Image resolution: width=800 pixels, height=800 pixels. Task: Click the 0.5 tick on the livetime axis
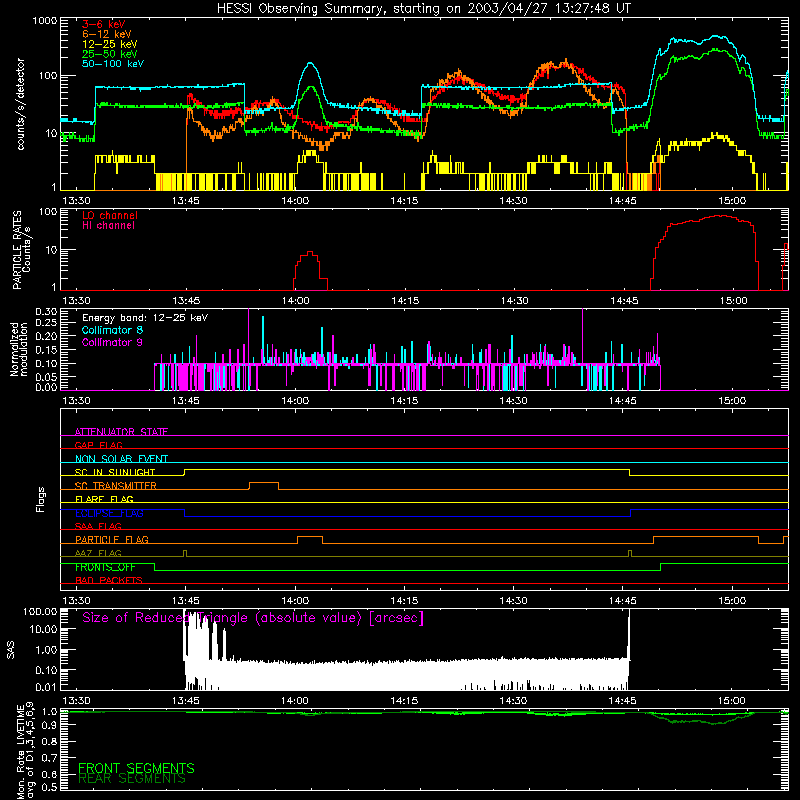click(x=50, y=787)
